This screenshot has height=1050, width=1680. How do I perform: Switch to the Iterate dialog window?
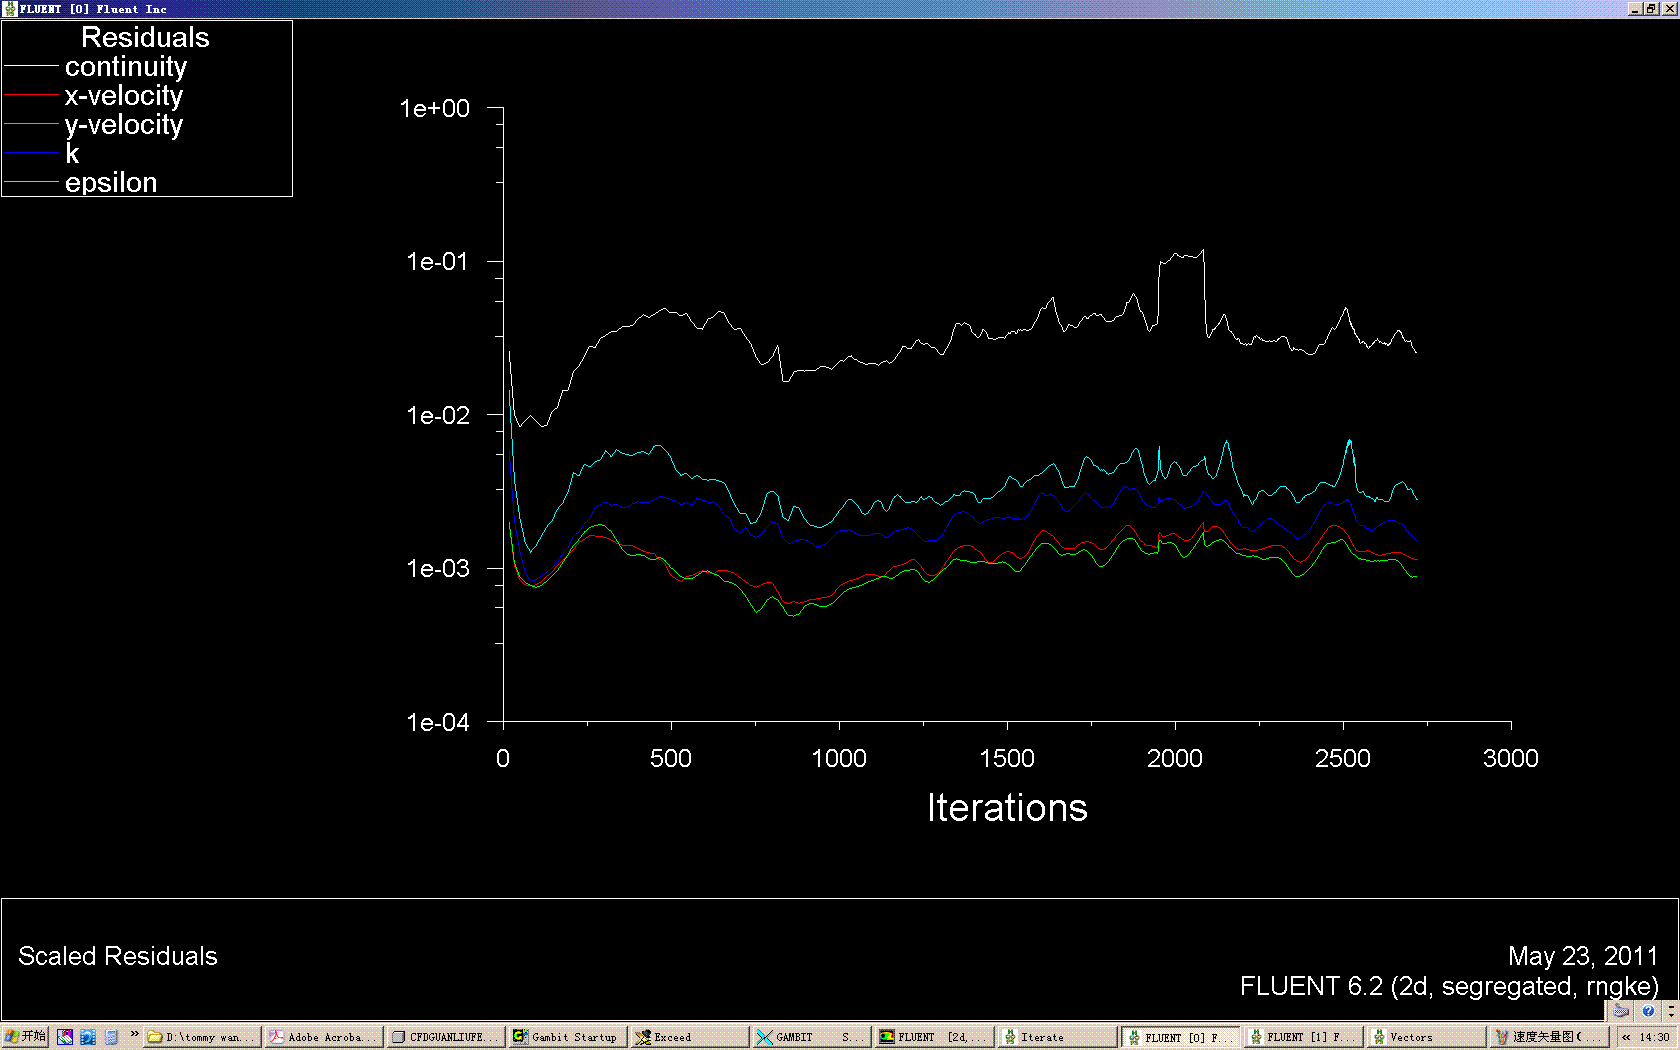(1055, 1037)
